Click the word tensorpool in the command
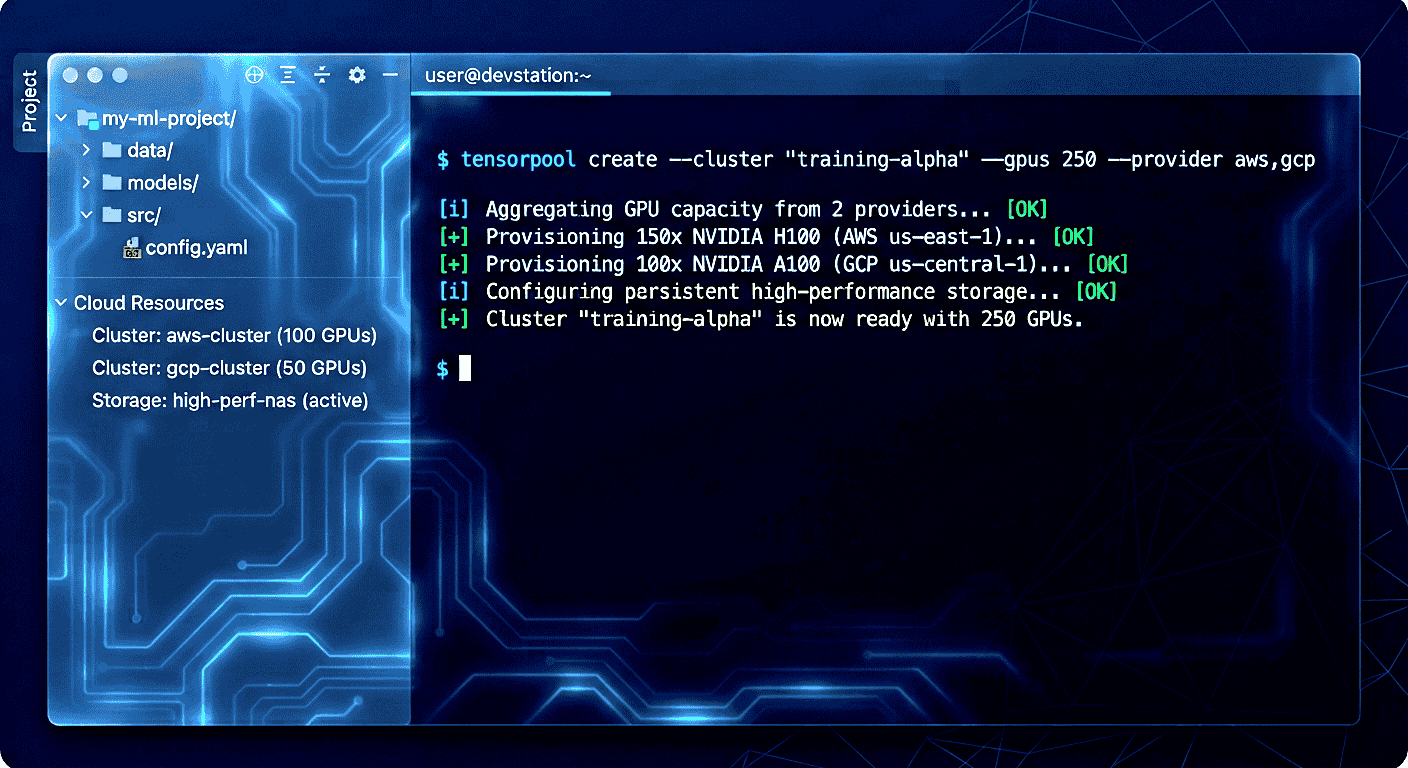The height and width of the screenshot is (768, 1408). tap(518, 160)
